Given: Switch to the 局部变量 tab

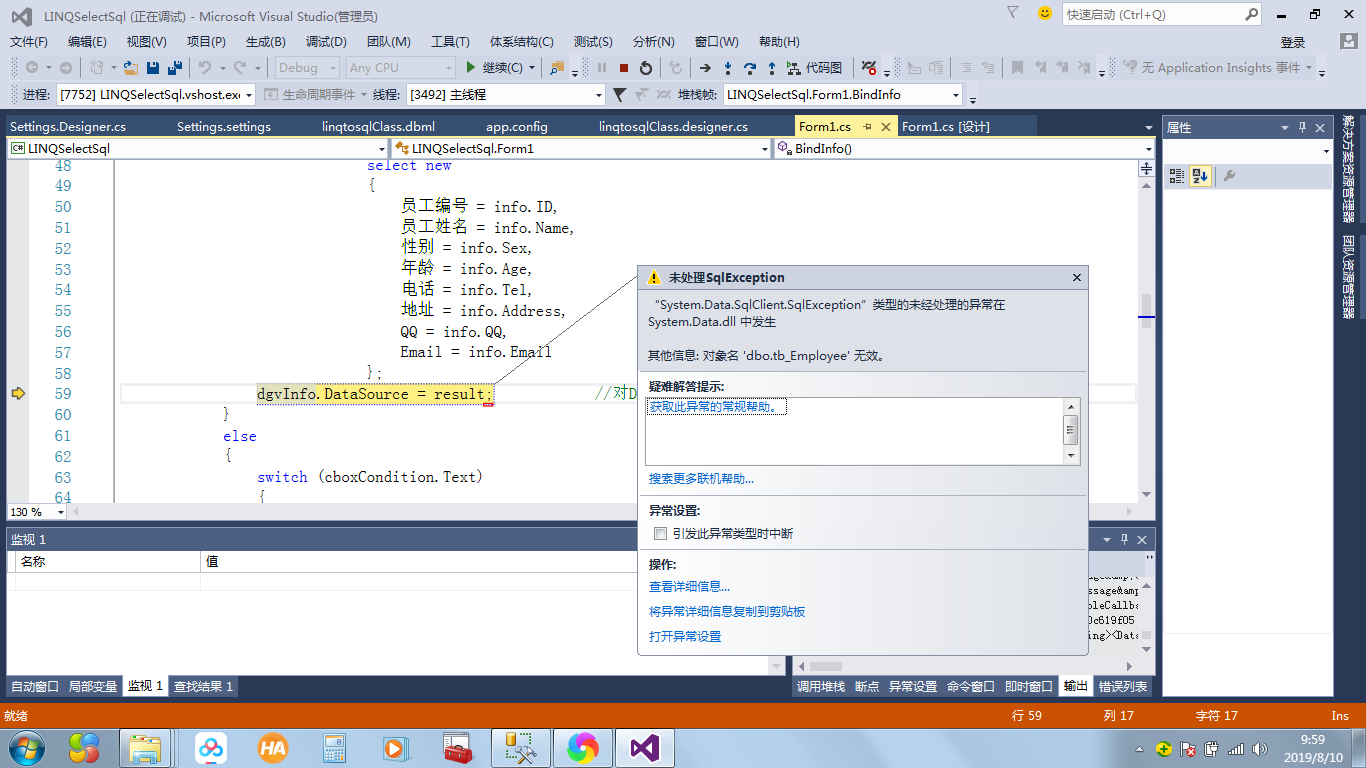Looking at the screenshot, I should (93, 686).
